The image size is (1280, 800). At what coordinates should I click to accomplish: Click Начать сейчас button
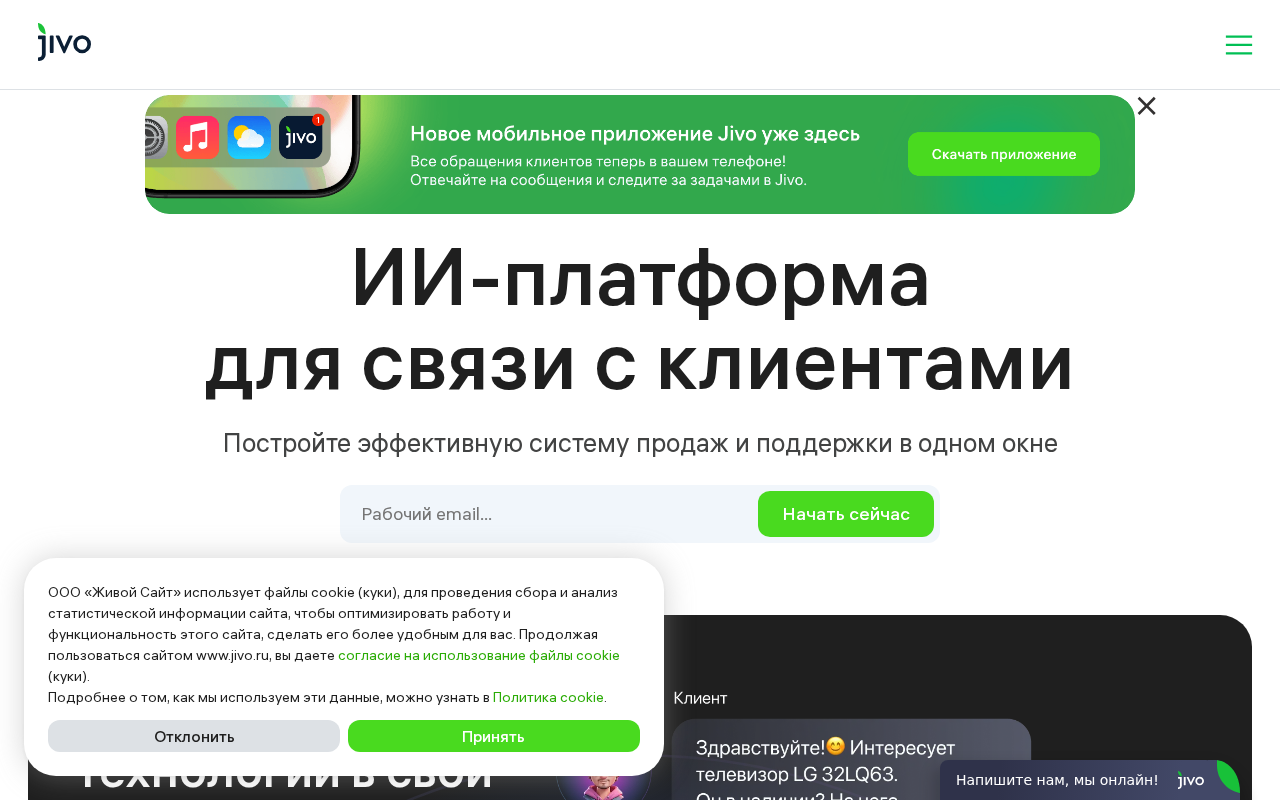pos(846,514)
